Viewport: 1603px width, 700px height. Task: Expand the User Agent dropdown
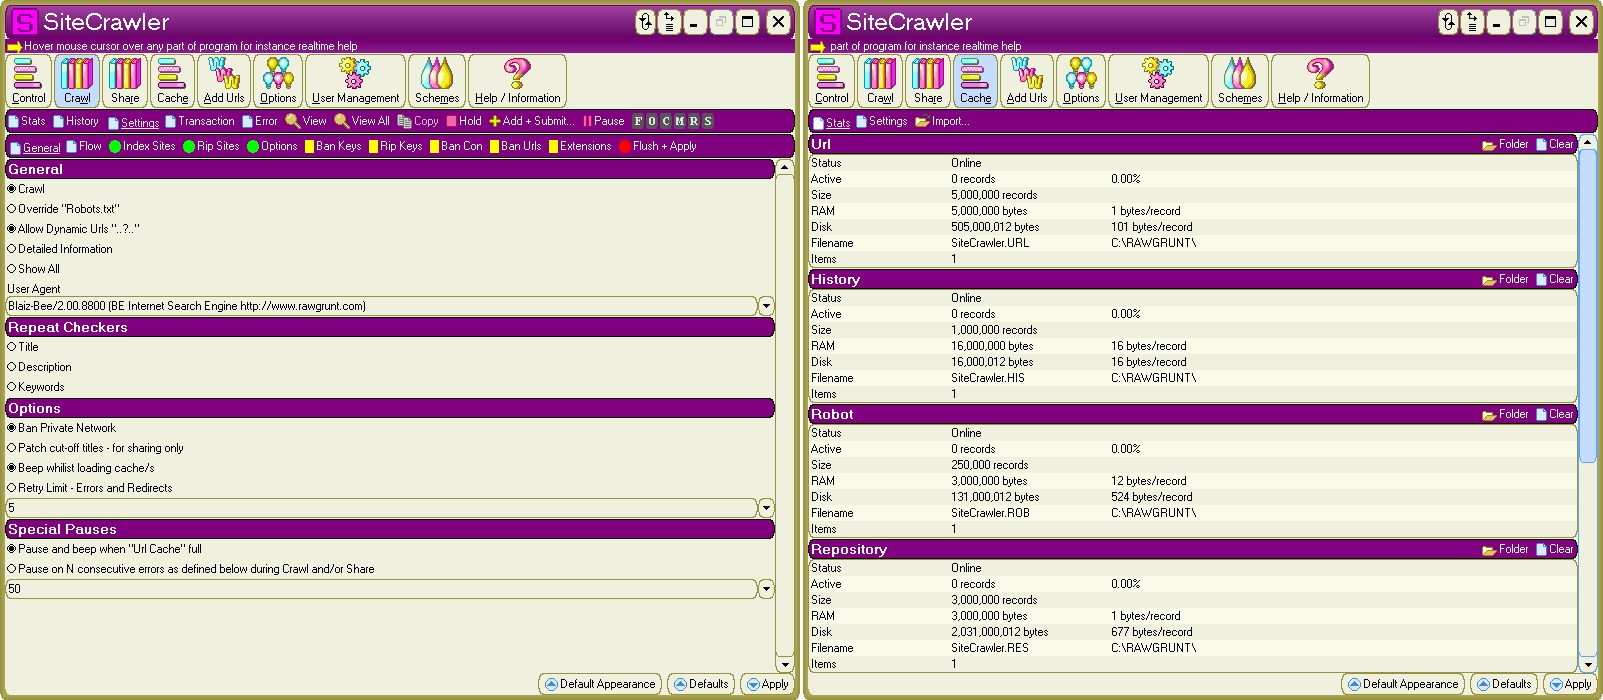766,306
